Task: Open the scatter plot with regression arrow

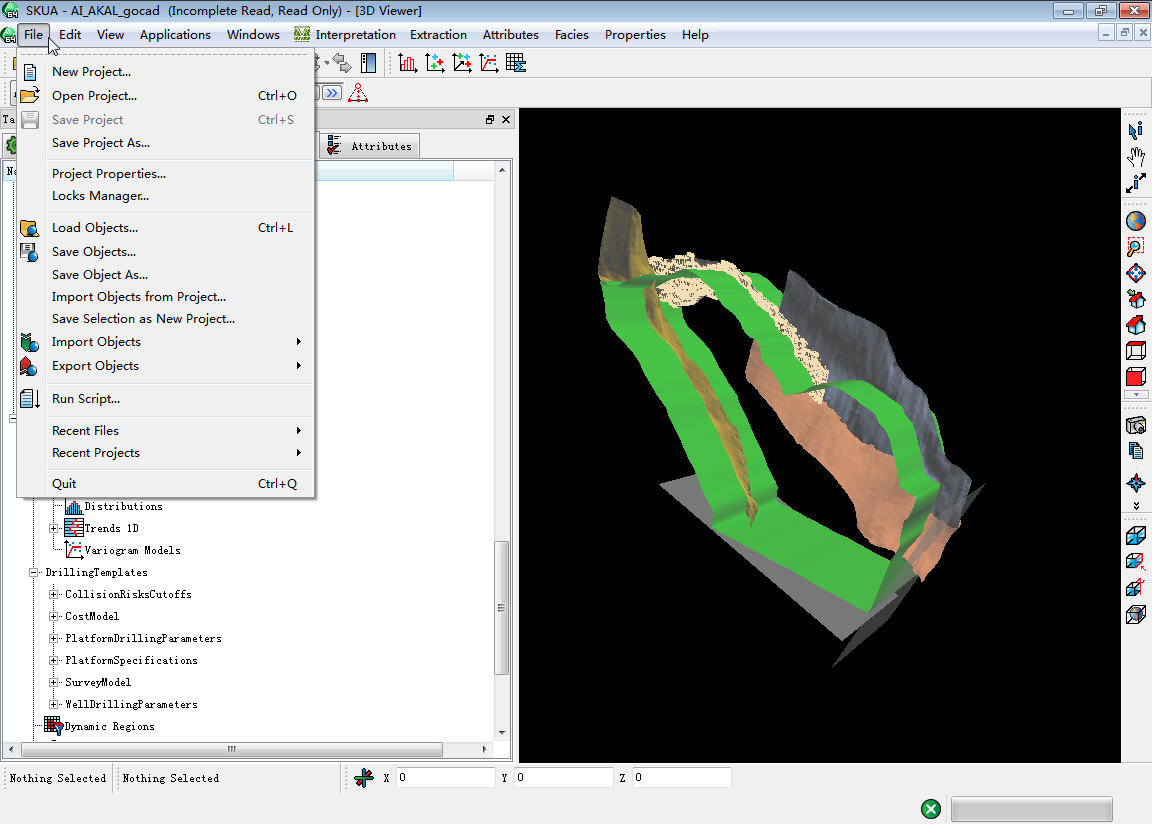Action: 462,63
